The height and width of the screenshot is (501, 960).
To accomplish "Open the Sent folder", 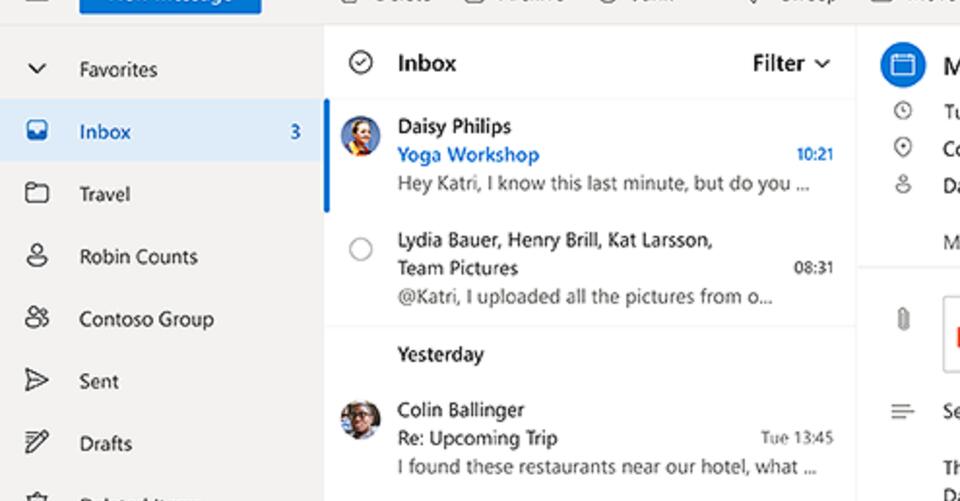I will point(99,381).
